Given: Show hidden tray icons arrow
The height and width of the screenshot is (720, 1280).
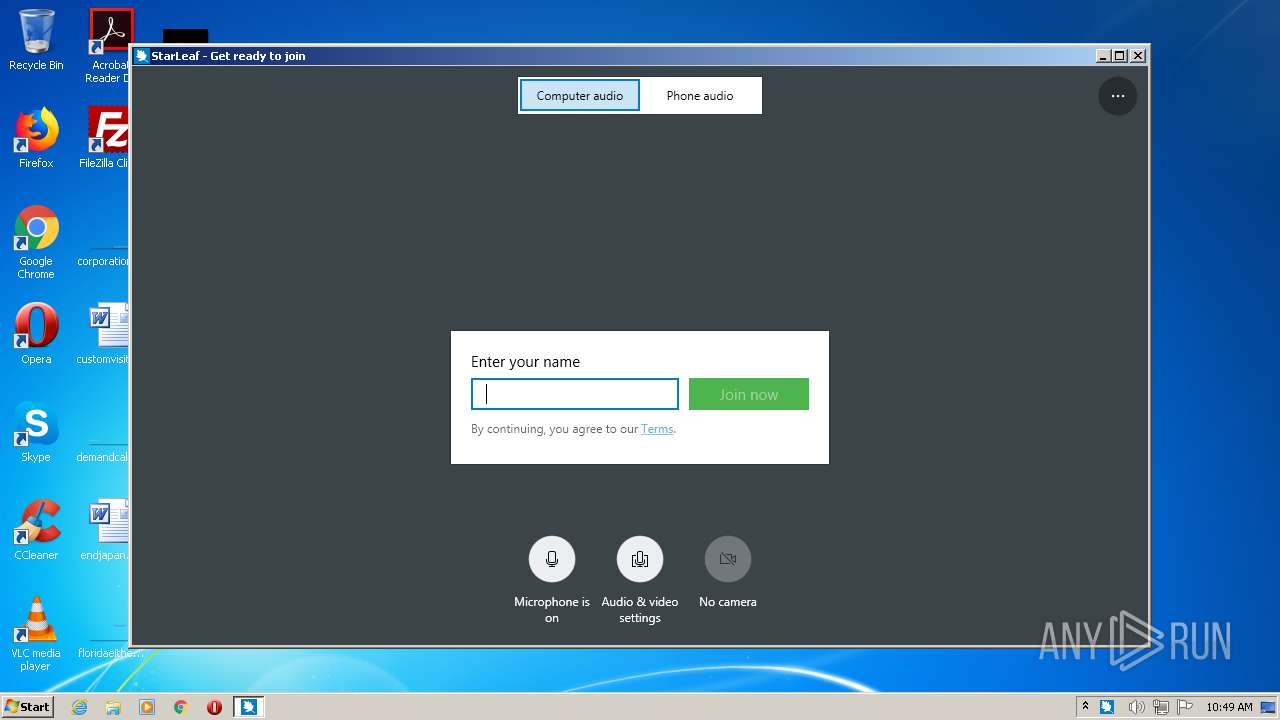Looking at the screenshot, I should coord(1085,707).
